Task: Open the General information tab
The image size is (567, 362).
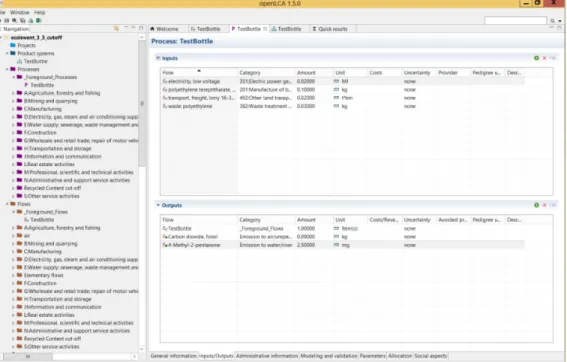Action: pos(174,356)
